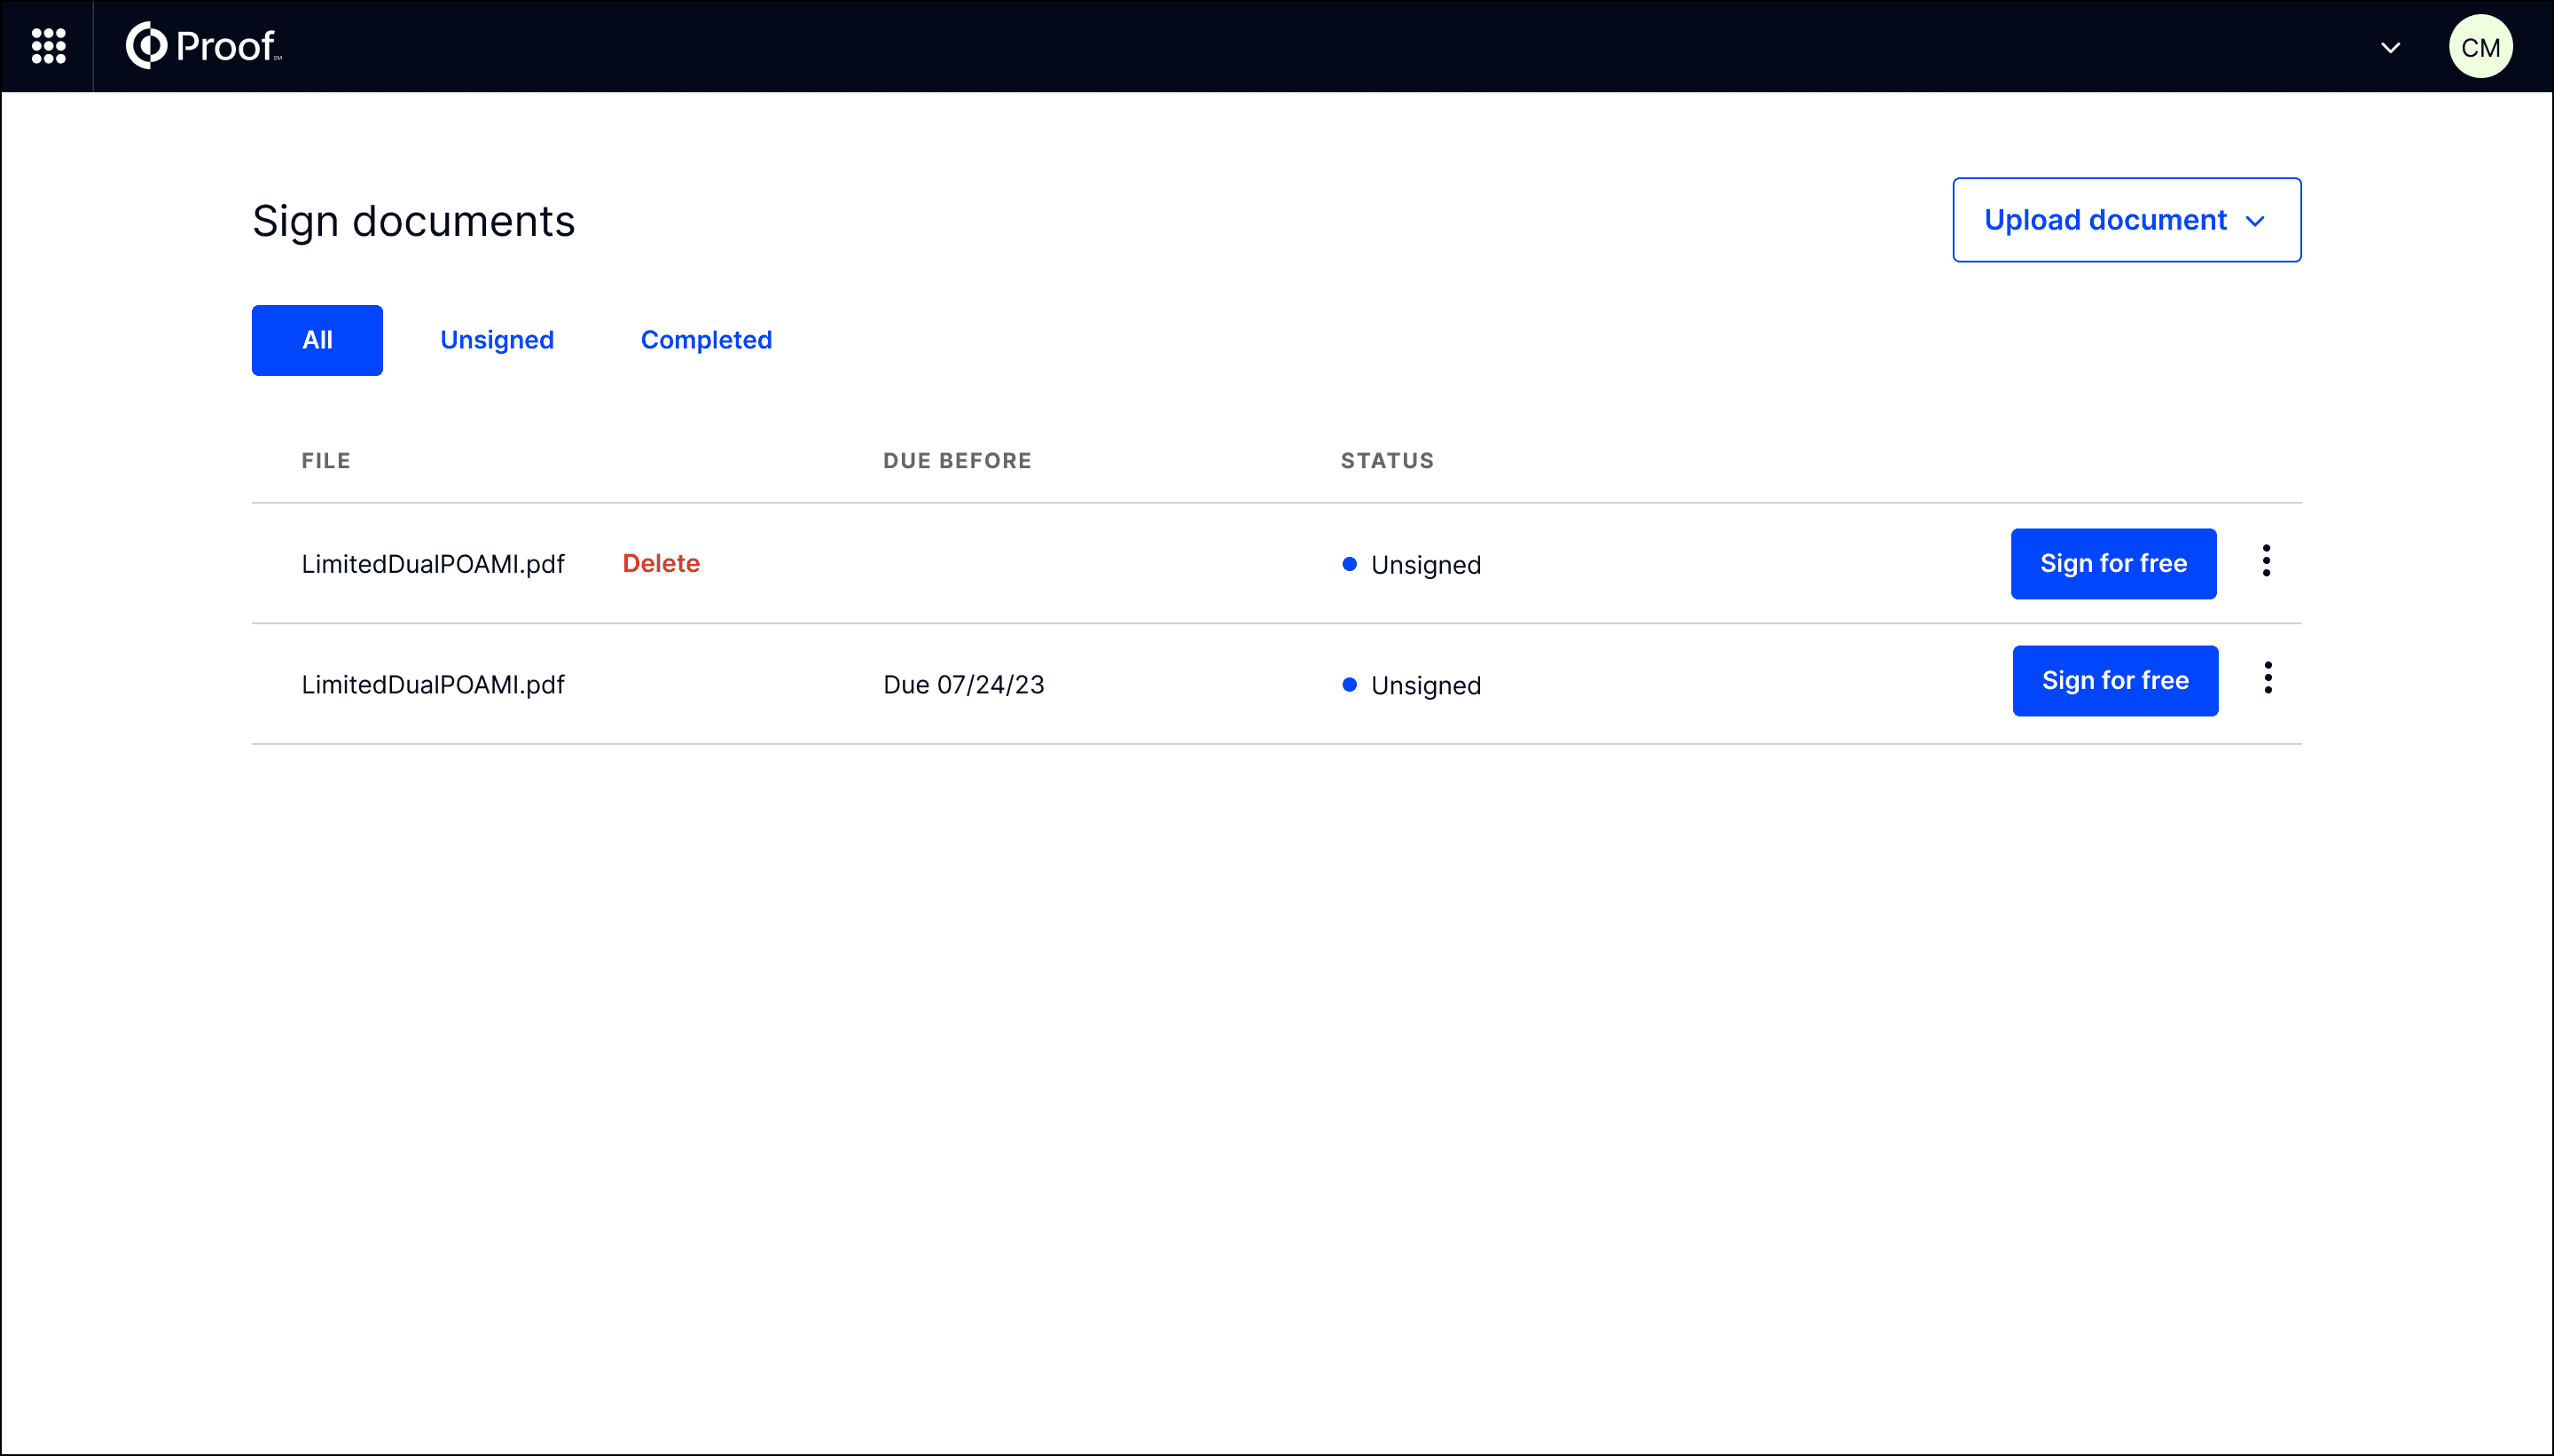Open the apps grid menu icon
Viewport: 2554px width, 1456px height.
click(x=48, y=46)
